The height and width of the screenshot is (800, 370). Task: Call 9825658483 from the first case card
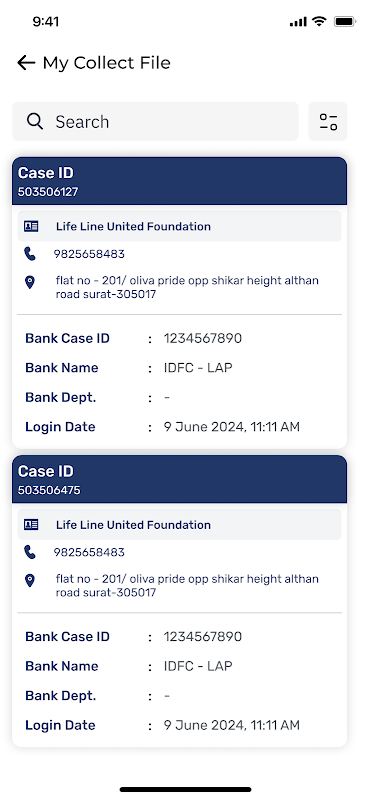[x=89, y=254]
